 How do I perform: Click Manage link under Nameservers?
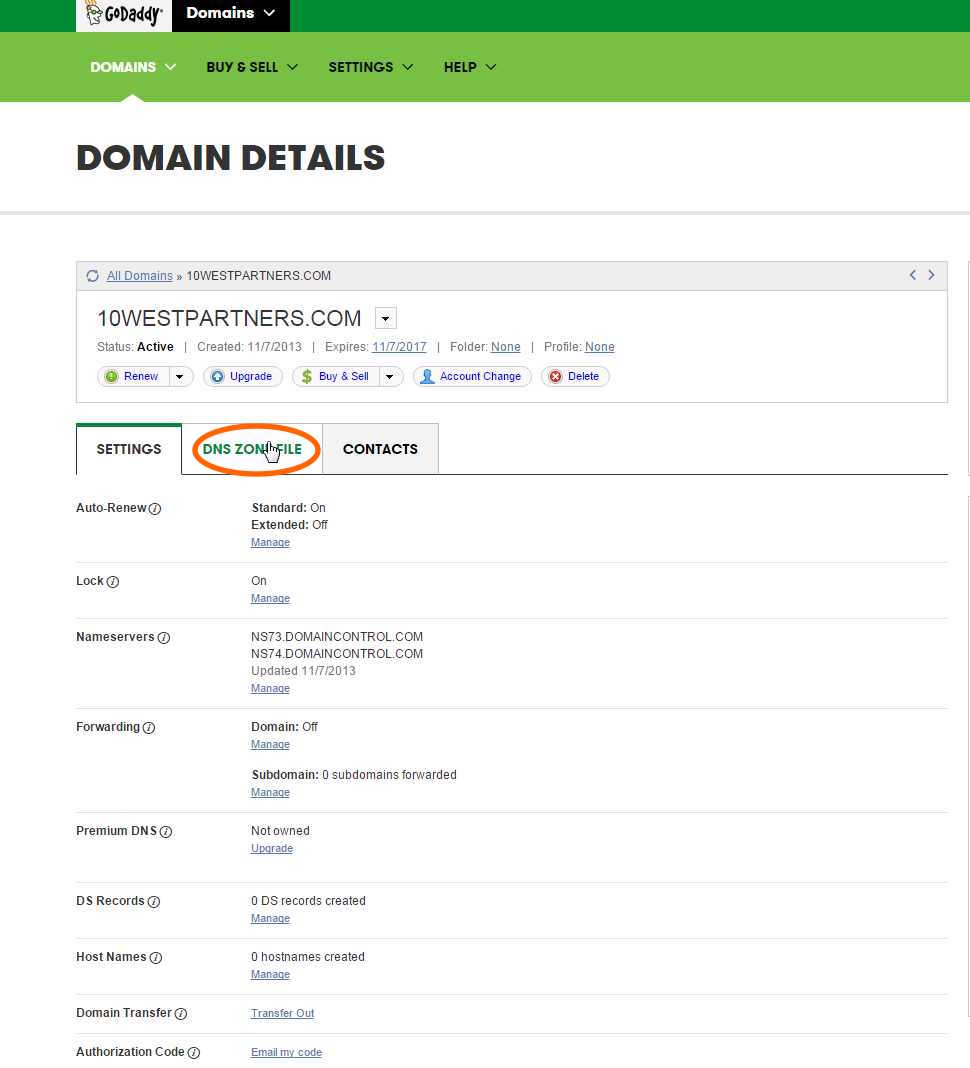click(270, 688)
